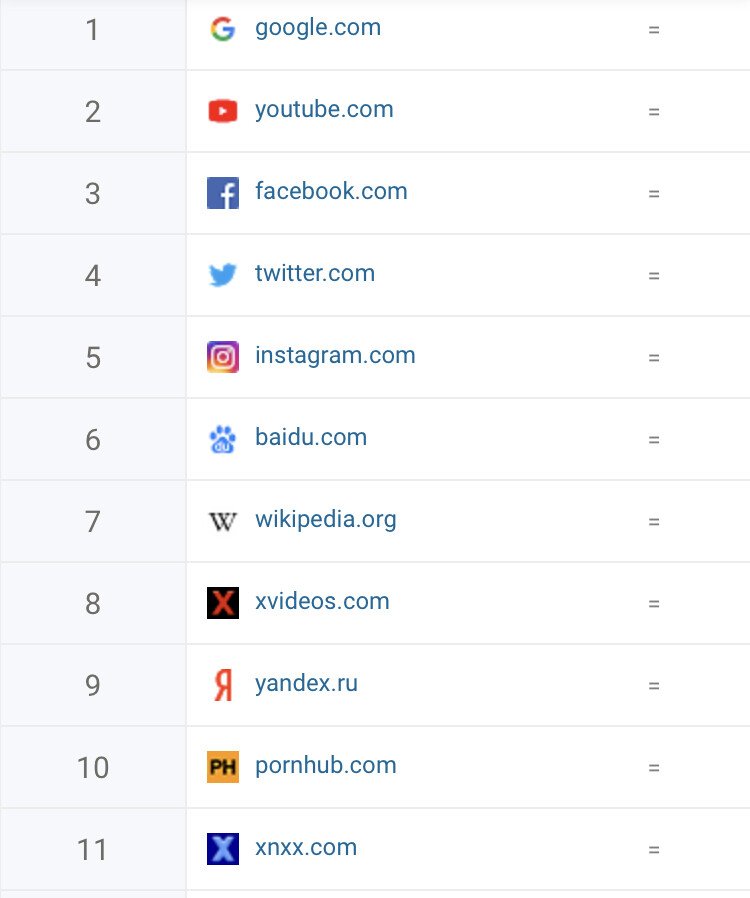
Task: Open the twitter.com link
Action: (x=315, y=274)
